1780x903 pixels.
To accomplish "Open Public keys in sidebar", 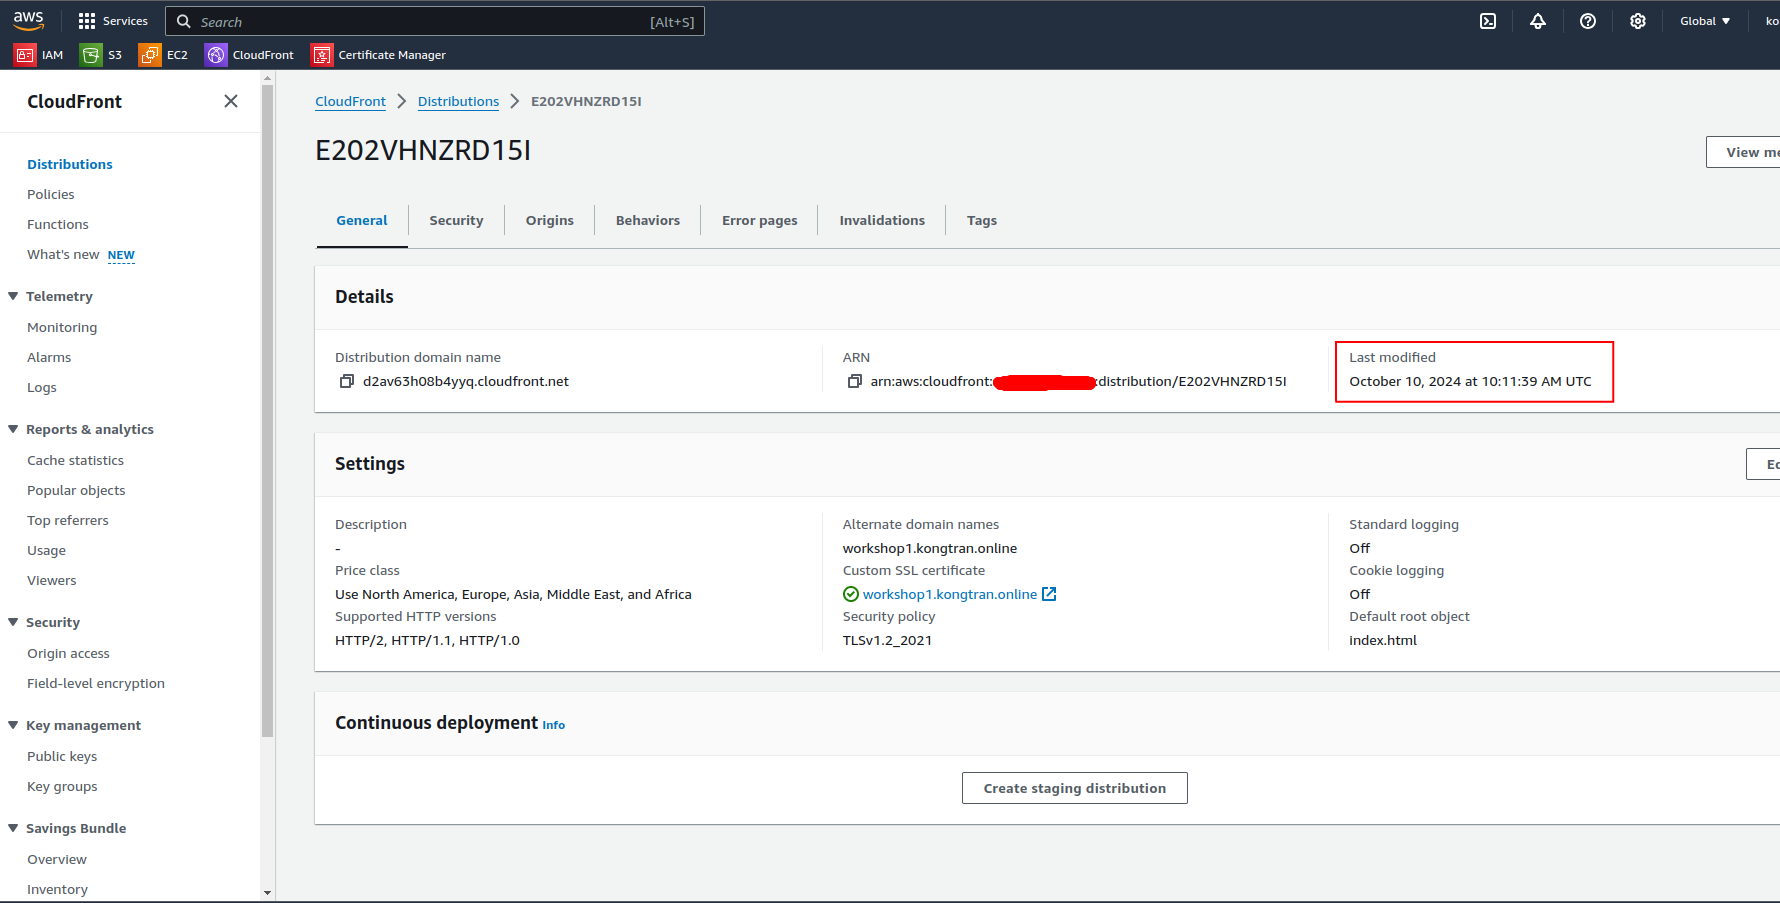I will [x=62, y=756].
